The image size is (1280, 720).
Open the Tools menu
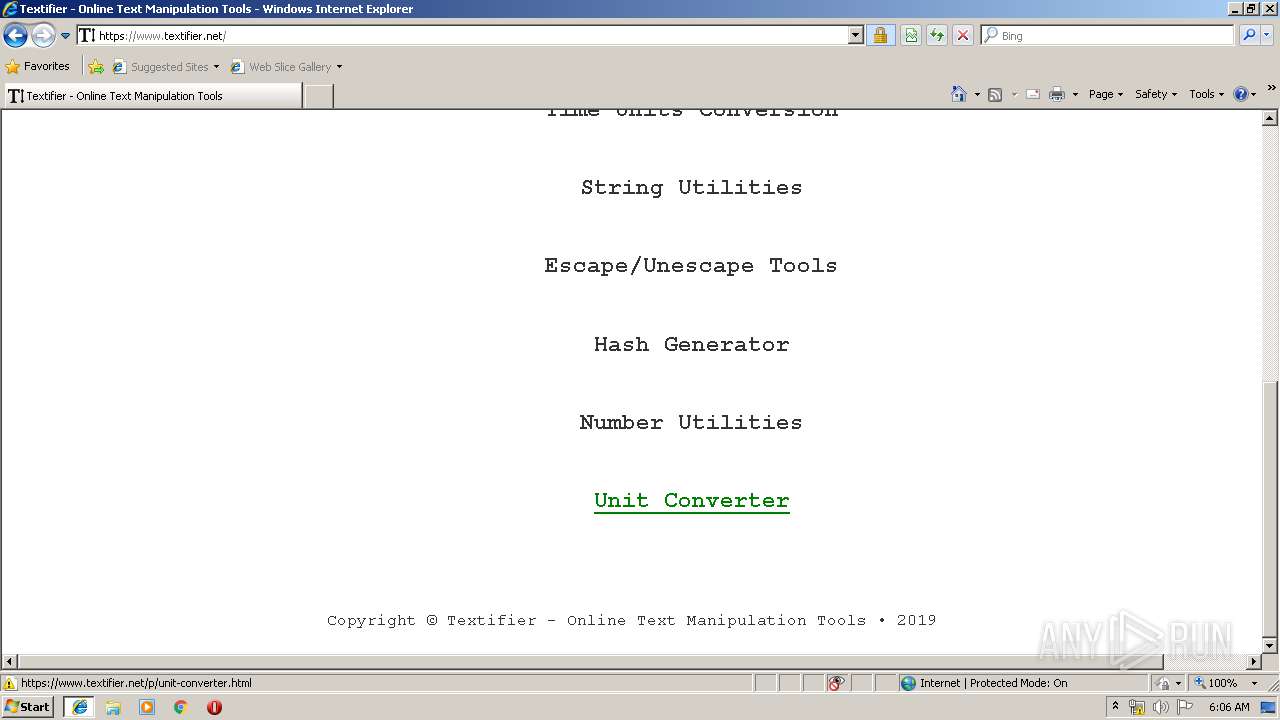pos(1206,94)
